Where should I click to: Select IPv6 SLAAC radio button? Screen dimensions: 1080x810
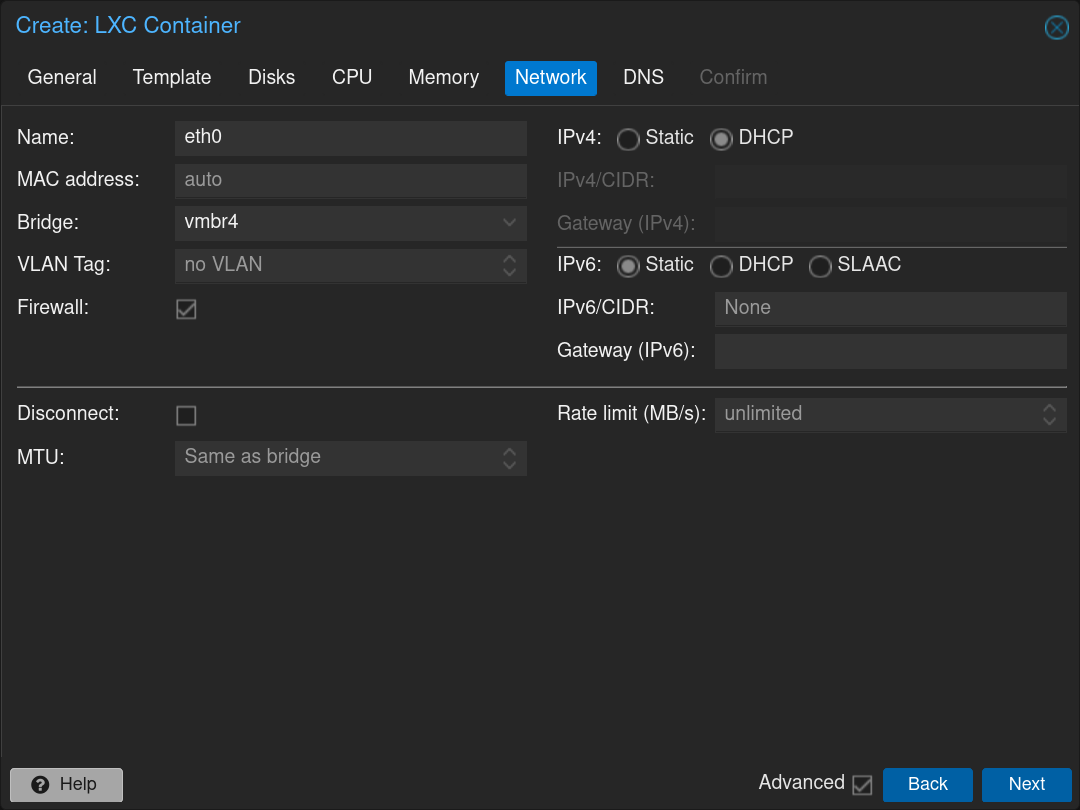pyautogui.click(x=820, y=266)
